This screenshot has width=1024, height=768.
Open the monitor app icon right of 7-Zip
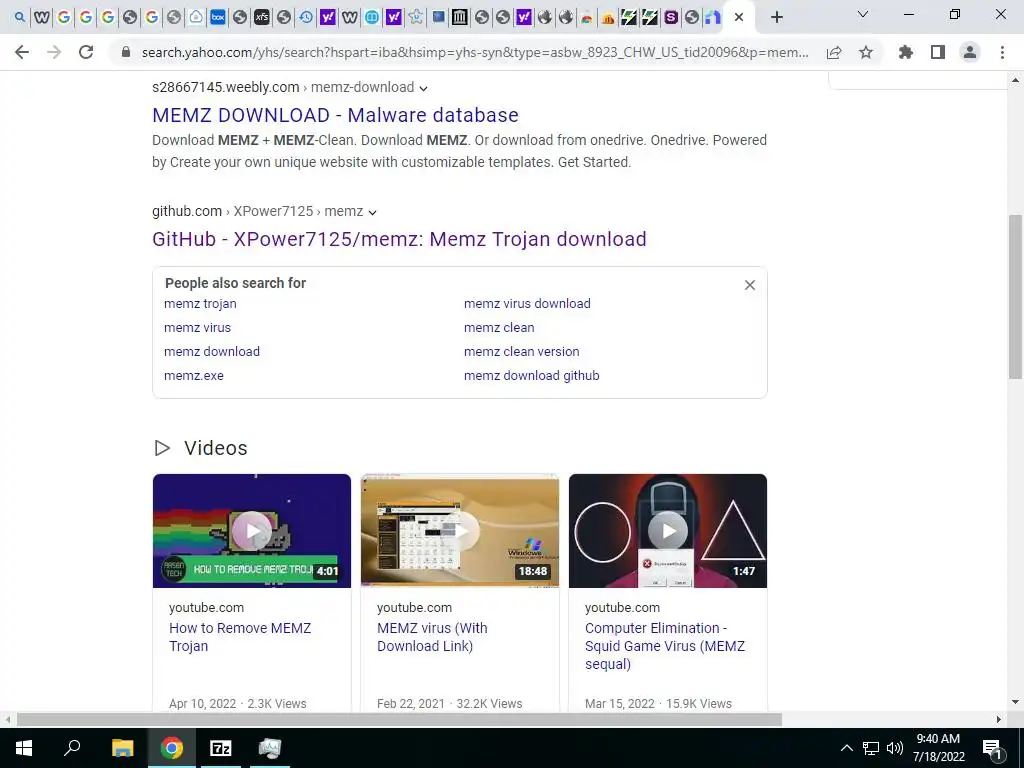tap(269, 748)
